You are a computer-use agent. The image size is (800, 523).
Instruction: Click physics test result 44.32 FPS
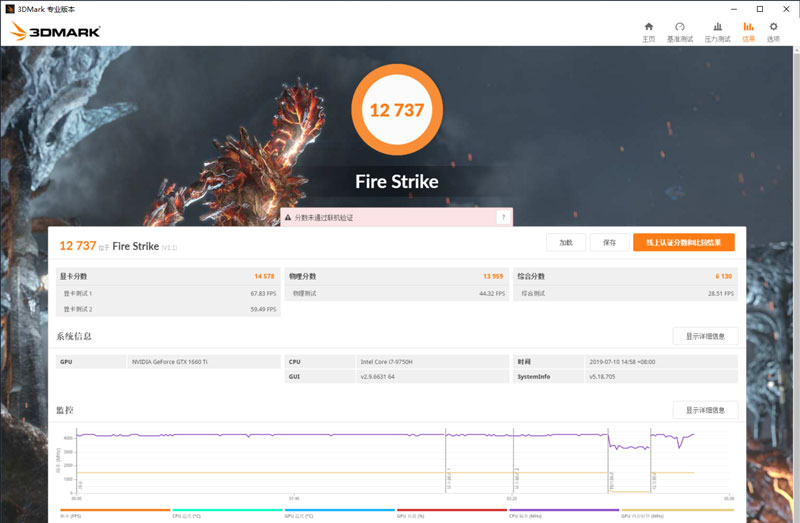[492, 293]
